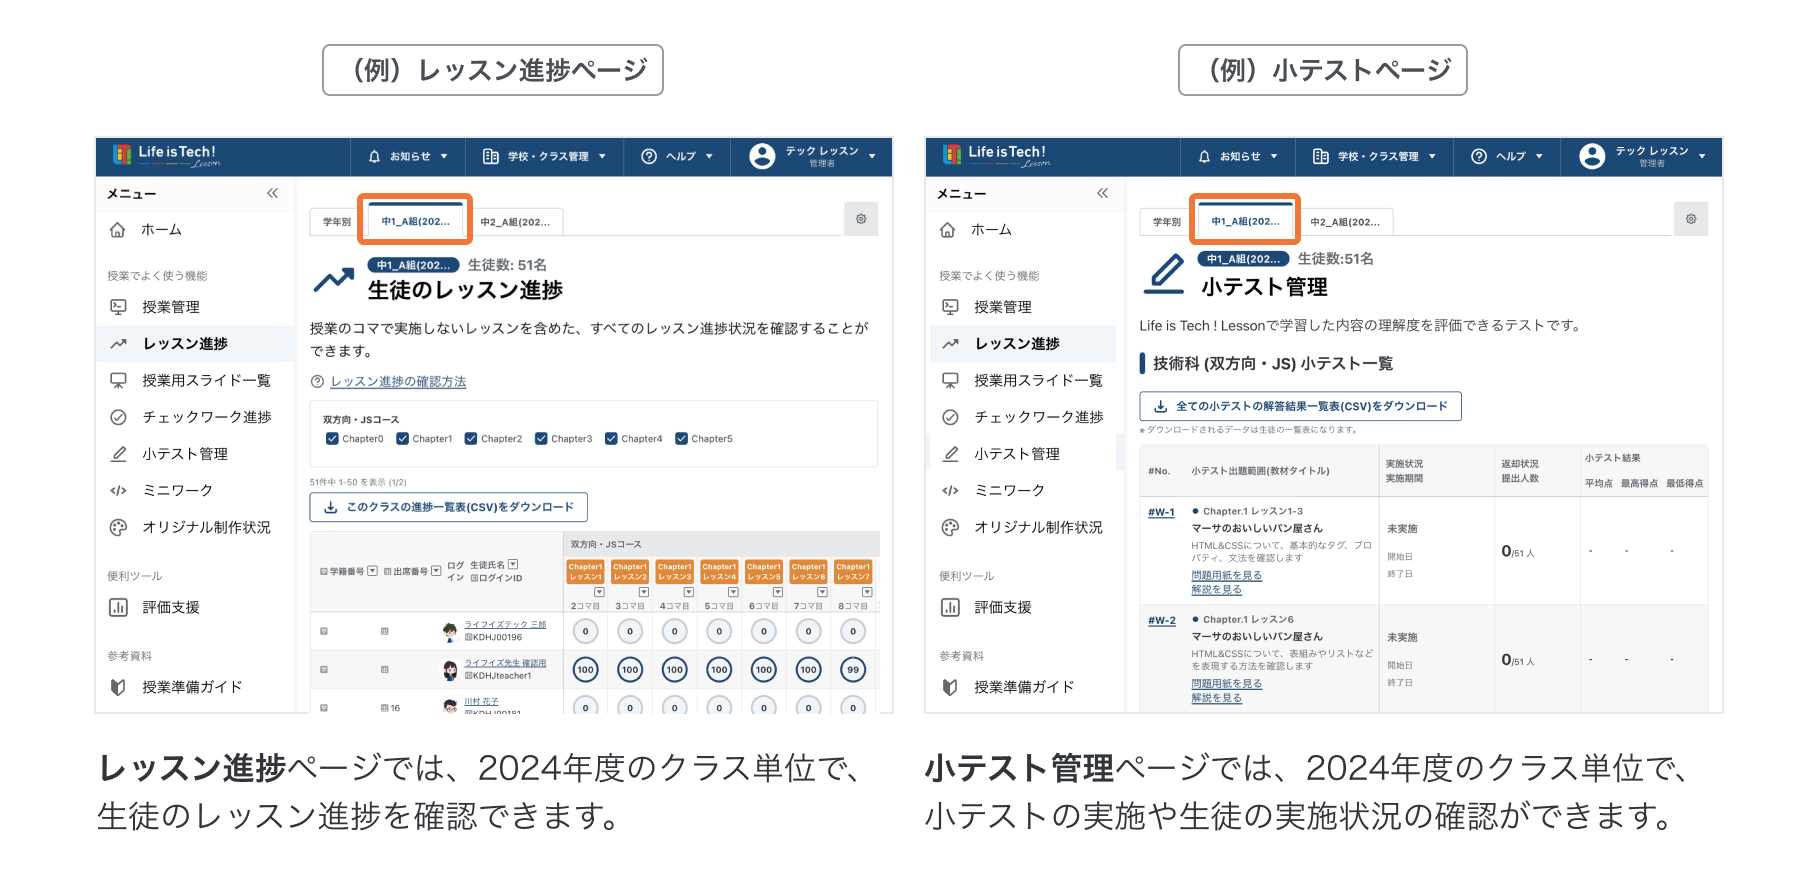Click the オリジナル制作状況 palette icon in right sidebar
The width and height of the screenshot is (1820, 884).
click(950, 527)
